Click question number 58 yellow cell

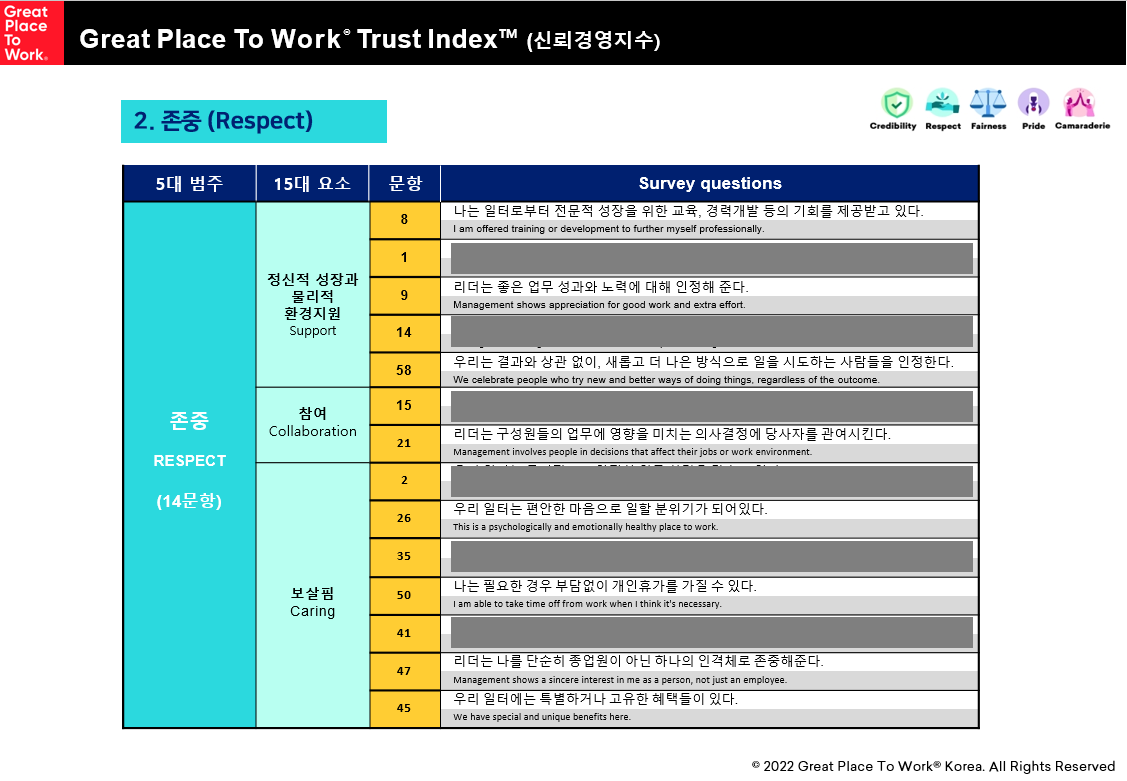coord(404,370)
